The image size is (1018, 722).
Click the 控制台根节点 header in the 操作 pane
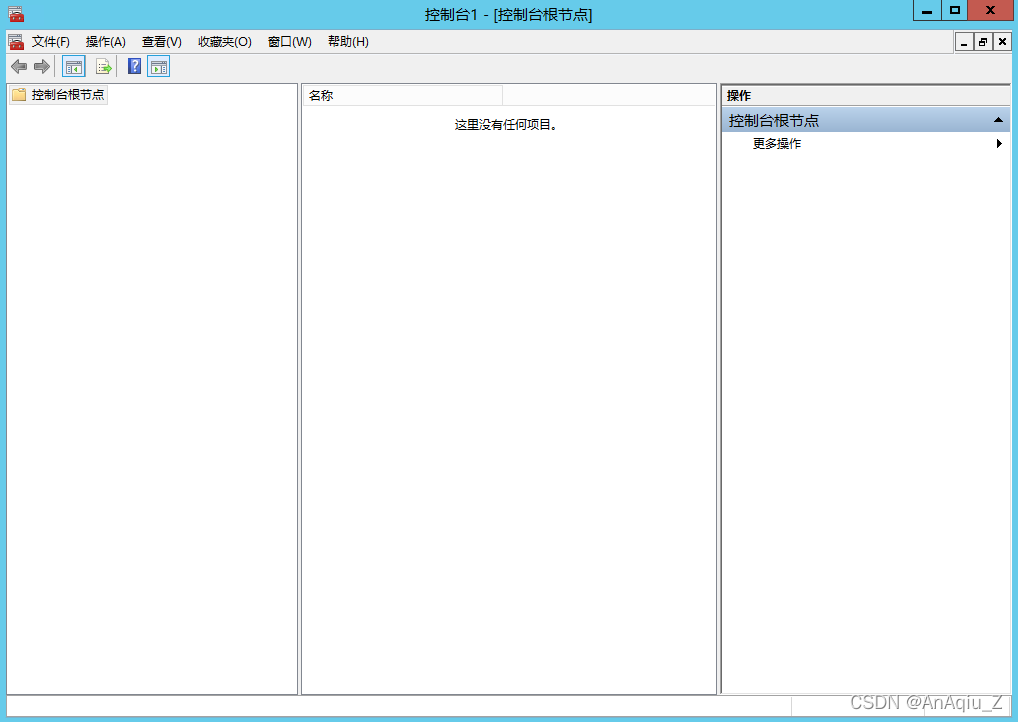coord(790,119)
